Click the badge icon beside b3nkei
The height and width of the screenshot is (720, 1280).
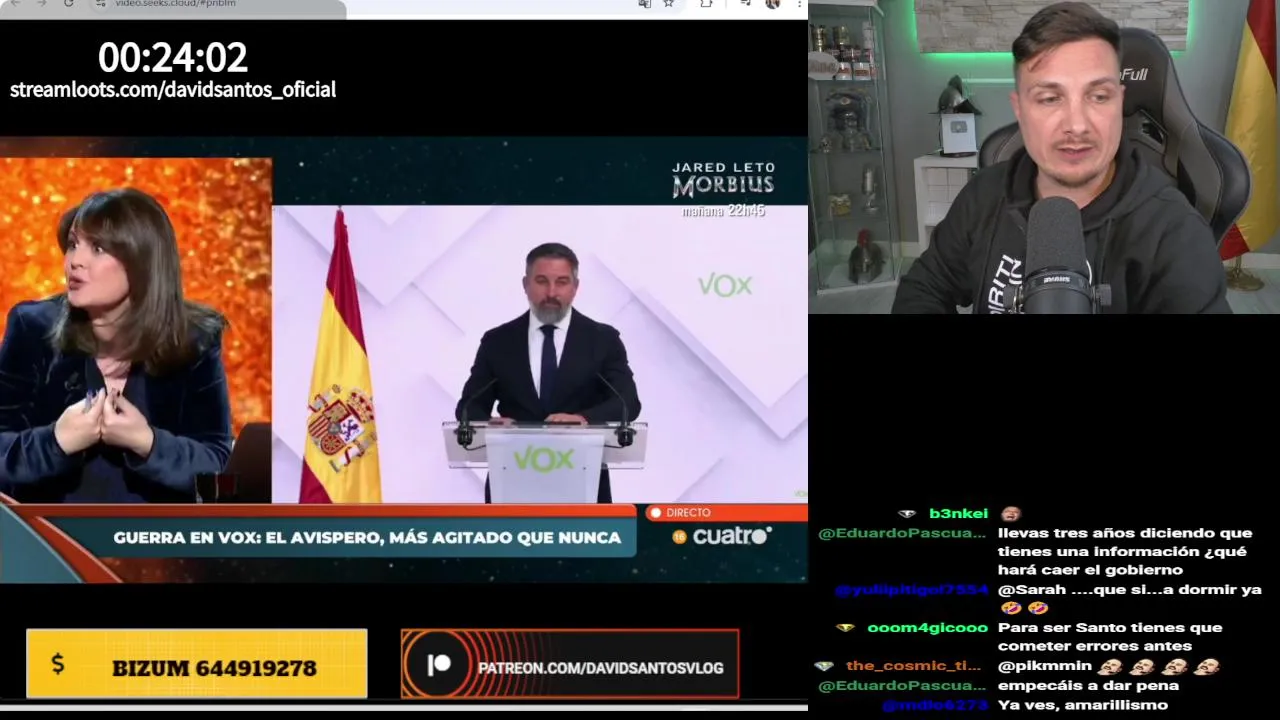(907, 513)
